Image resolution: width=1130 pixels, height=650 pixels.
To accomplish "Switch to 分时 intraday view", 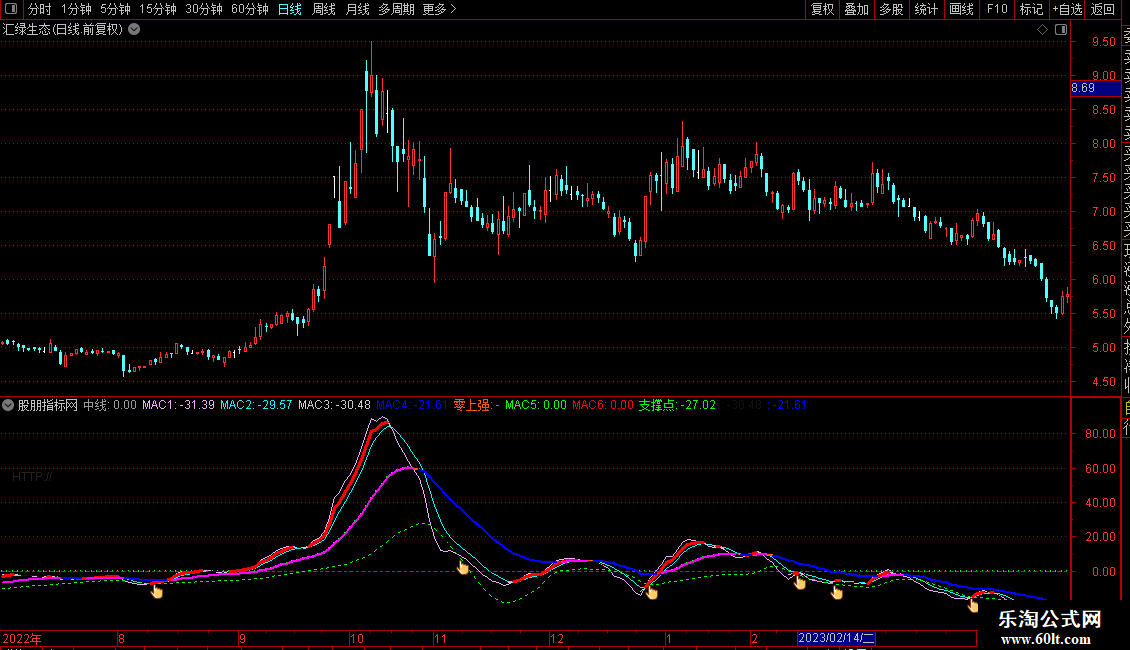I will coord(40,9).
